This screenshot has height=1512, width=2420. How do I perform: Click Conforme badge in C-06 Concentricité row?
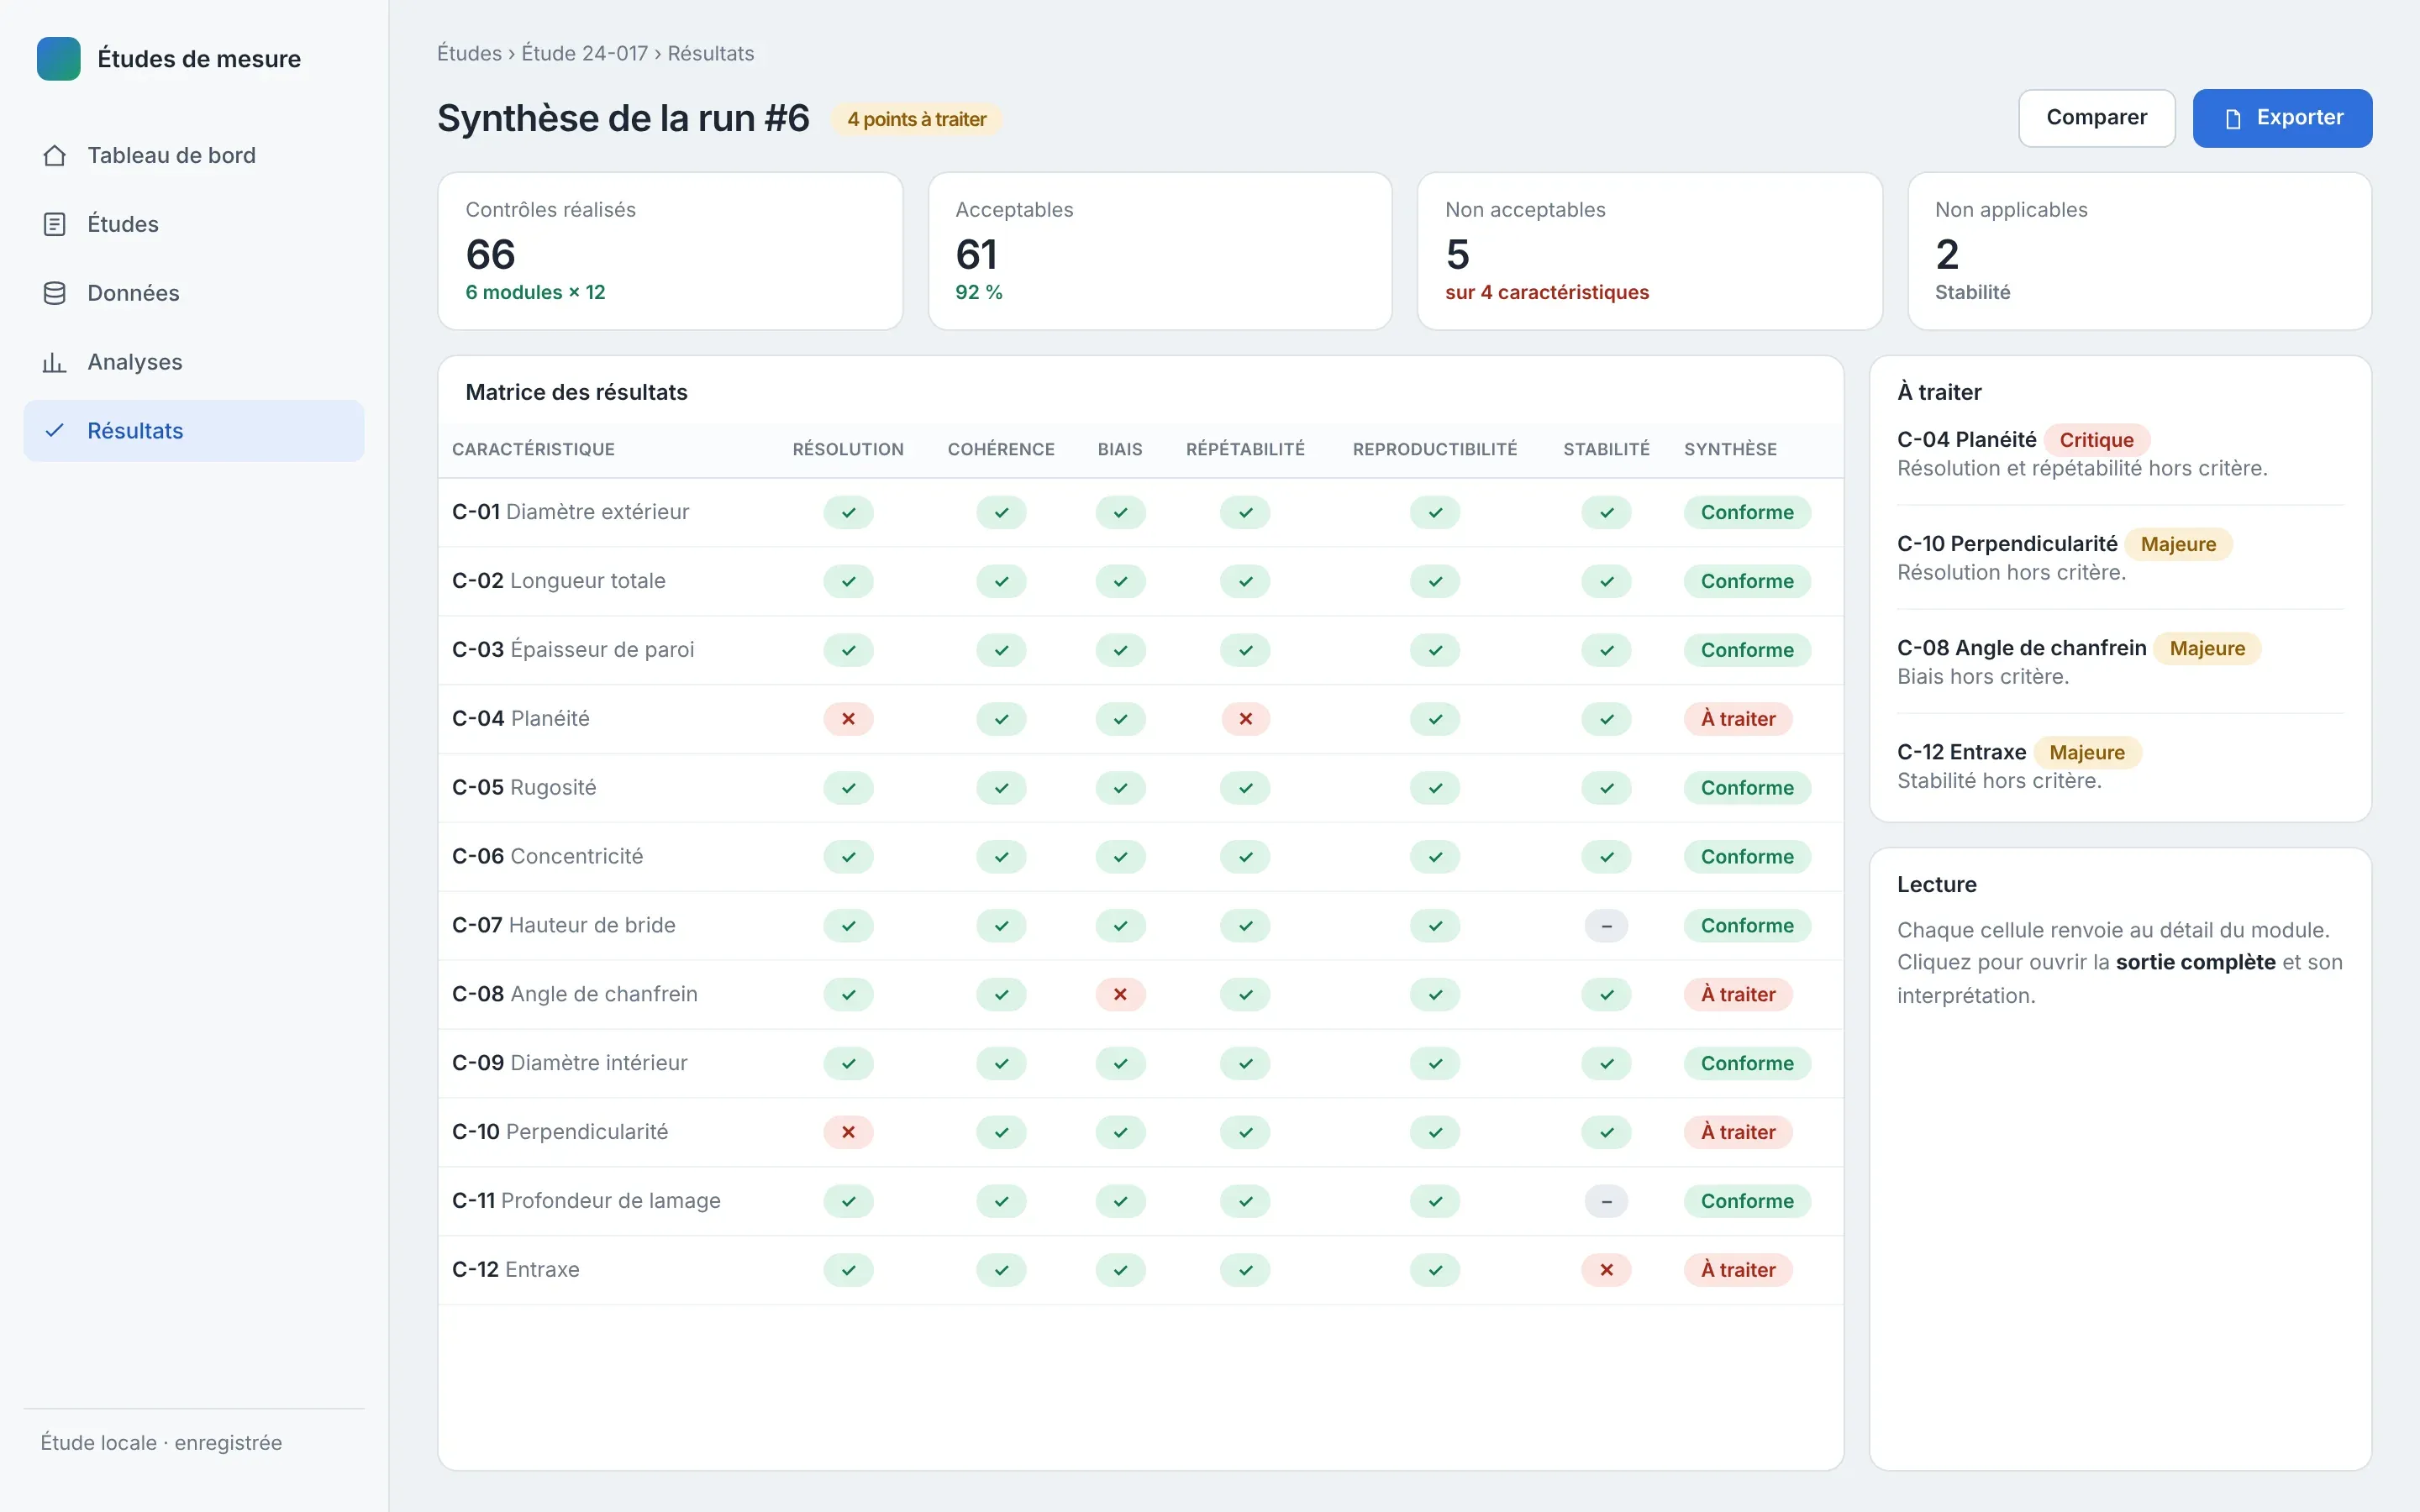click(1747, 857)
